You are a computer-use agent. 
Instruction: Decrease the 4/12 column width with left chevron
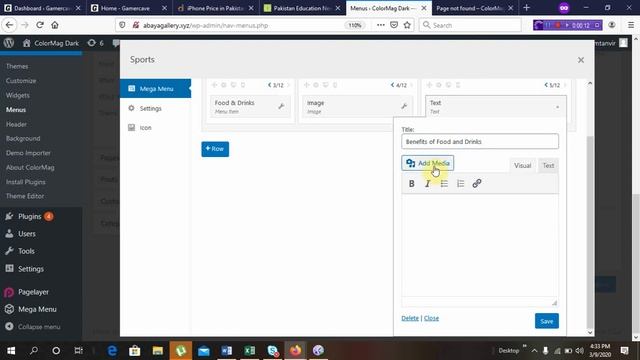point(392,85)
